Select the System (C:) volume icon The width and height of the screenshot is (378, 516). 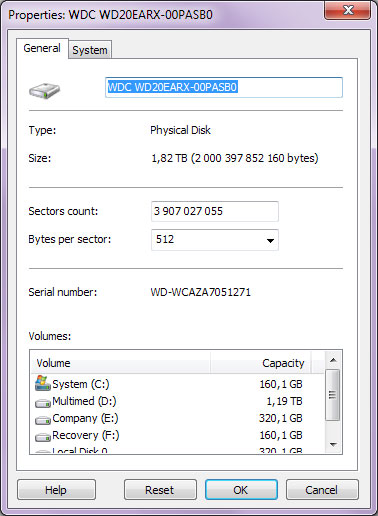(43, 383)
